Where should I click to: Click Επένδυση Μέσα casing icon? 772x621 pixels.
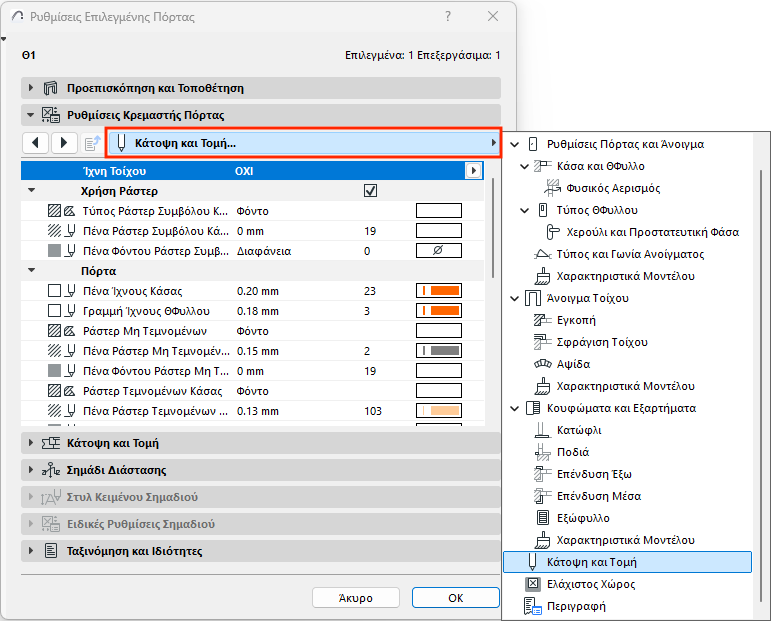click(543, 496)
